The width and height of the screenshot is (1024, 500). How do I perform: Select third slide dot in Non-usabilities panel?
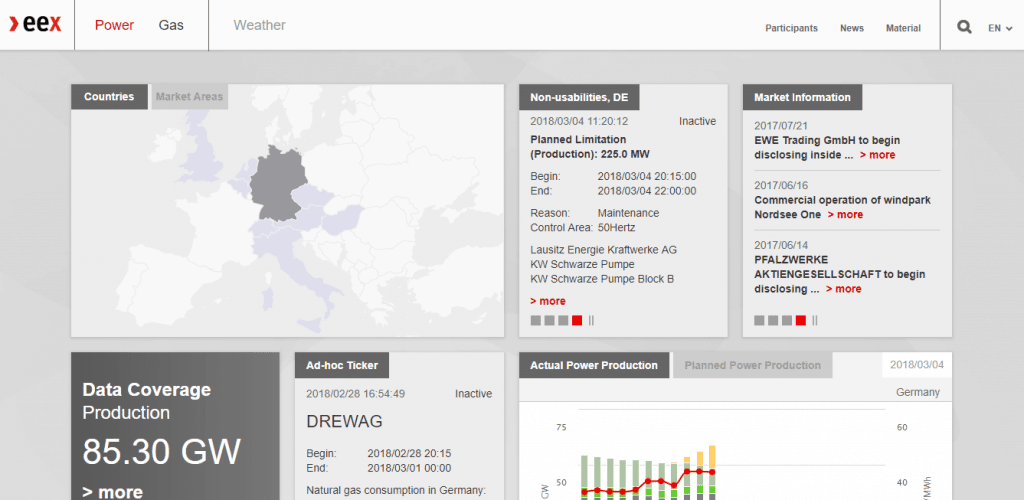tap(563, 320)
